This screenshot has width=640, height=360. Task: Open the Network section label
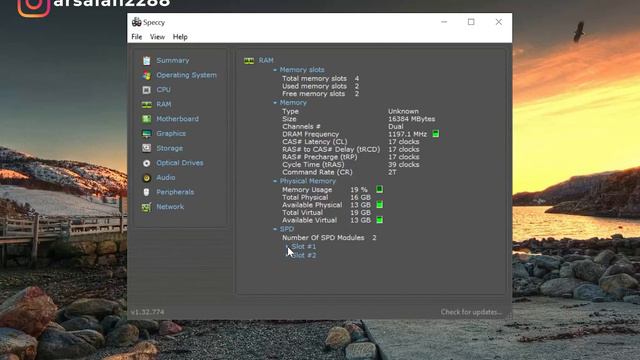(170, 207)
